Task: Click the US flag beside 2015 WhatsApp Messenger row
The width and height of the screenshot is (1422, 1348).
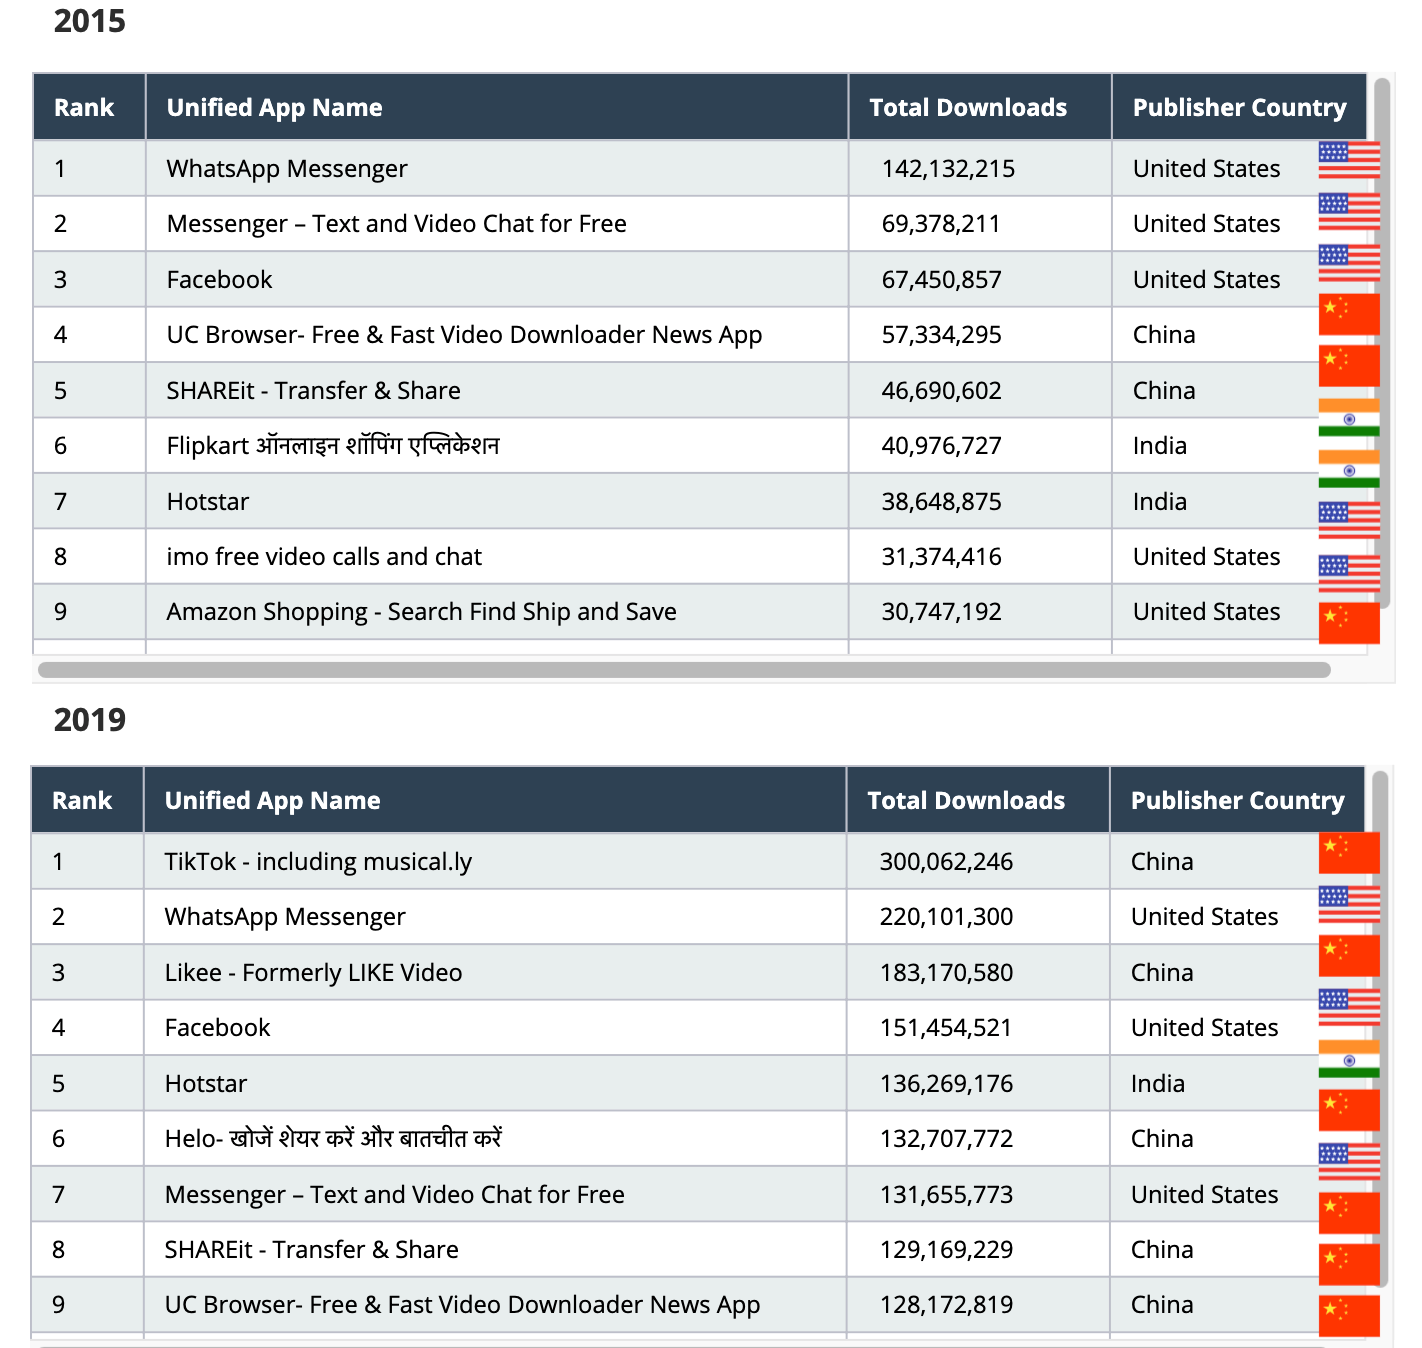Action: pyautogui.click(x=1349, y=160)
